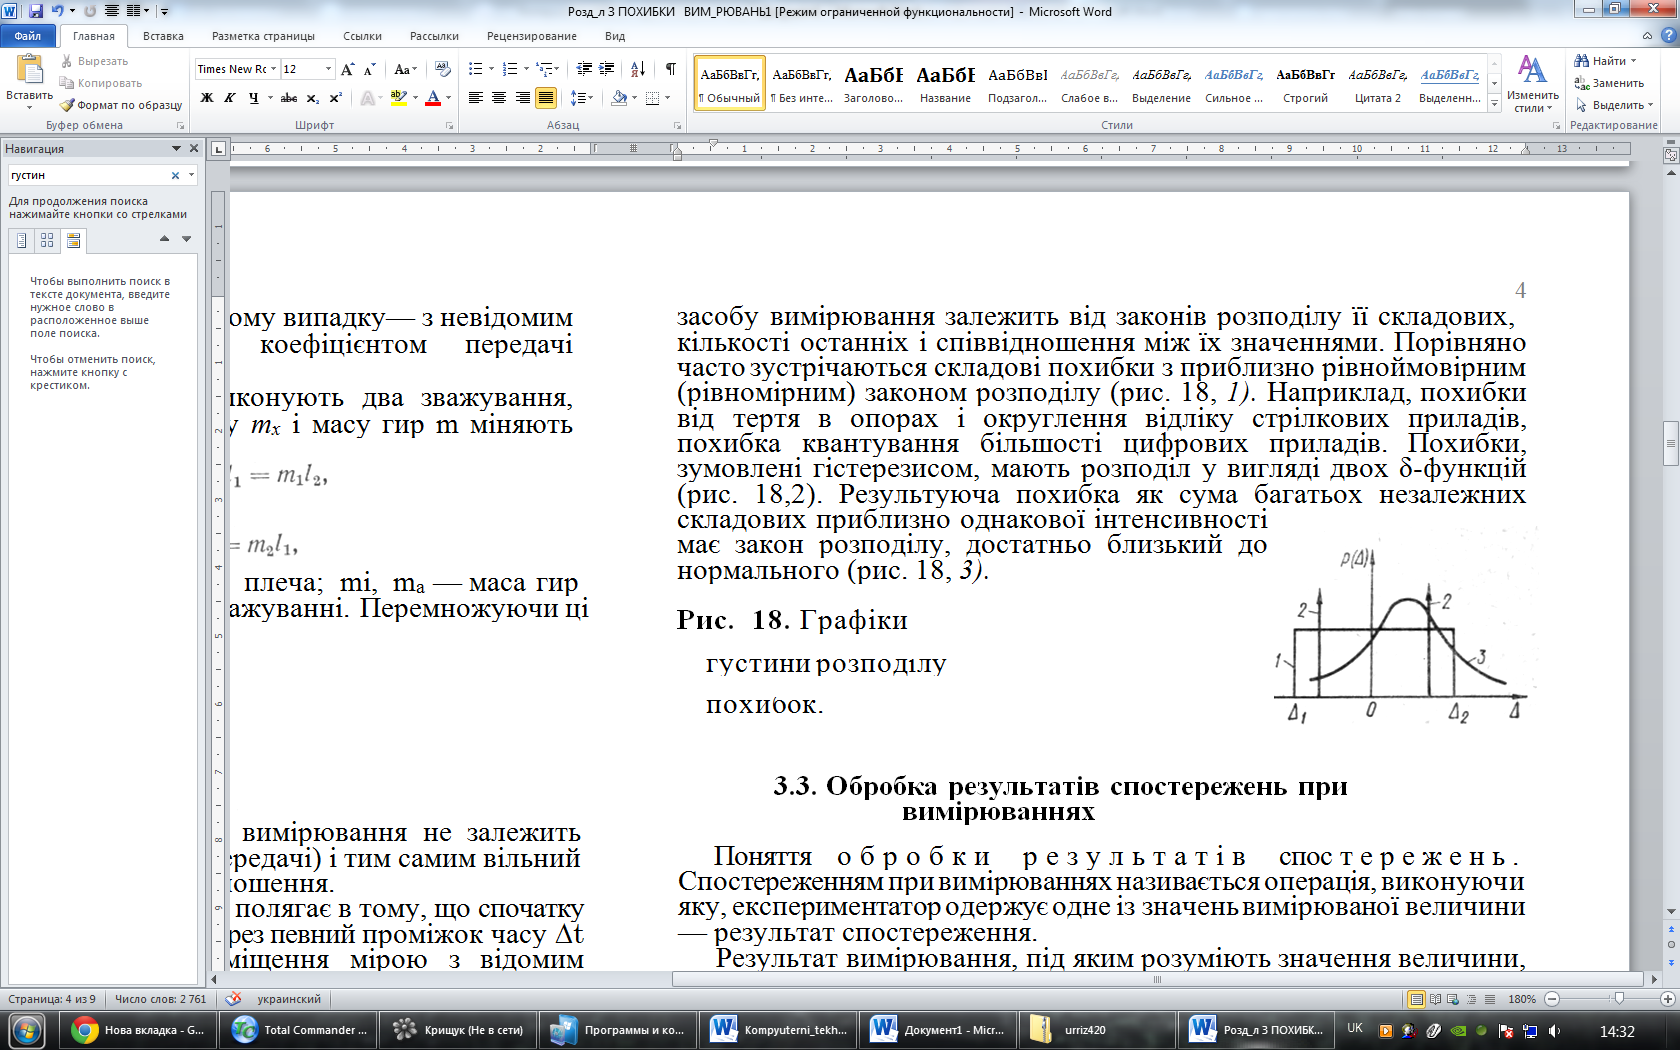Click the Undo arrow in quick access toolbar
The width and height of the screenshot is (1680, 1050).
(x=58, y=11)
